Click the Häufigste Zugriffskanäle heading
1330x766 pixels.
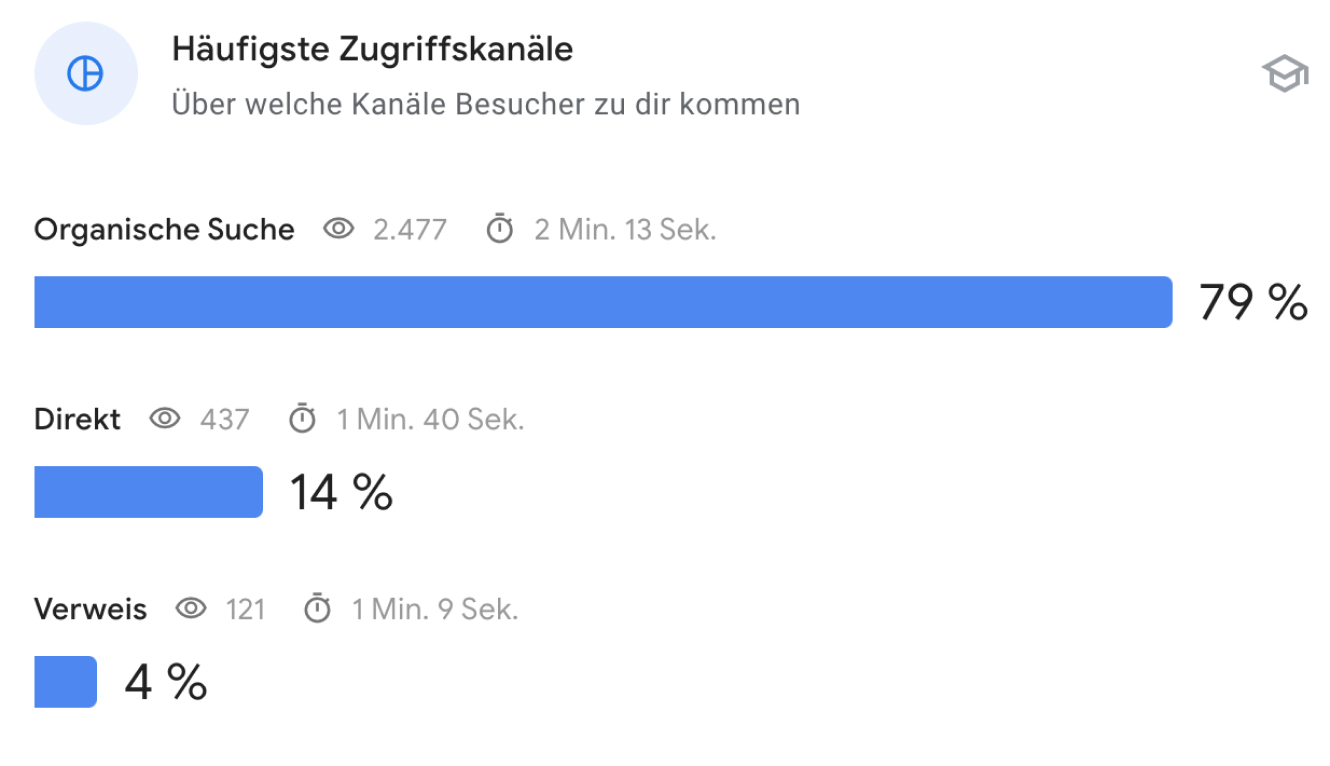[x=373, y=49]
